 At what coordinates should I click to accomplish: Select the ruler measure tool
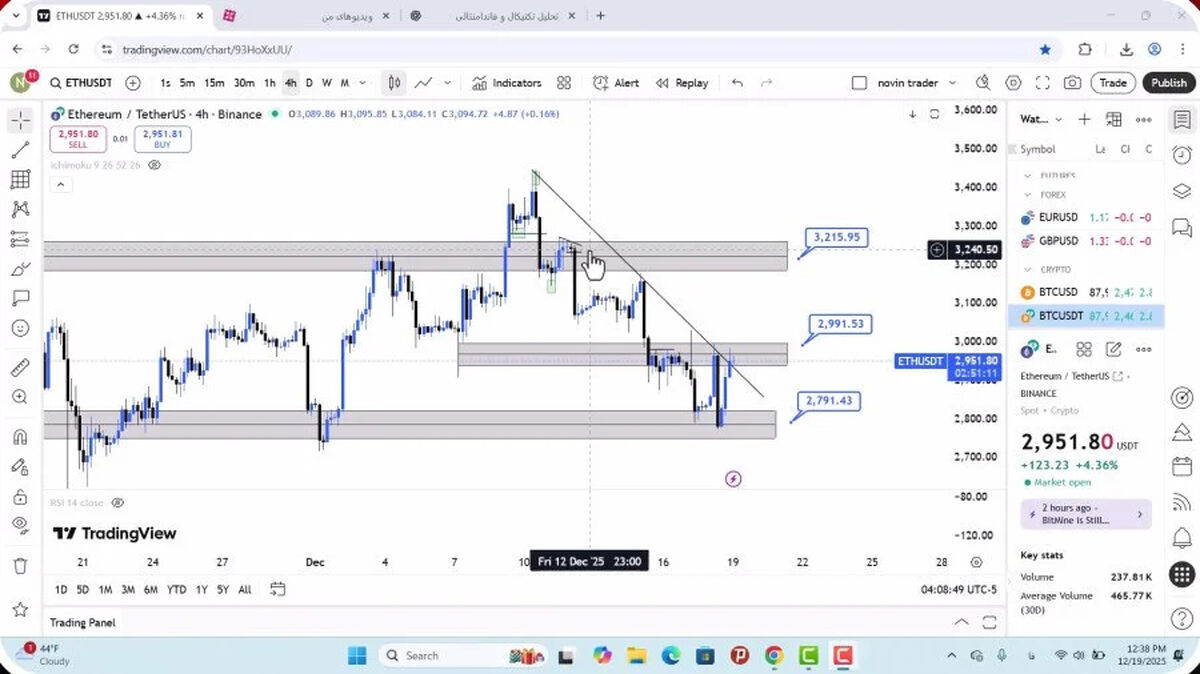point(20,367)
